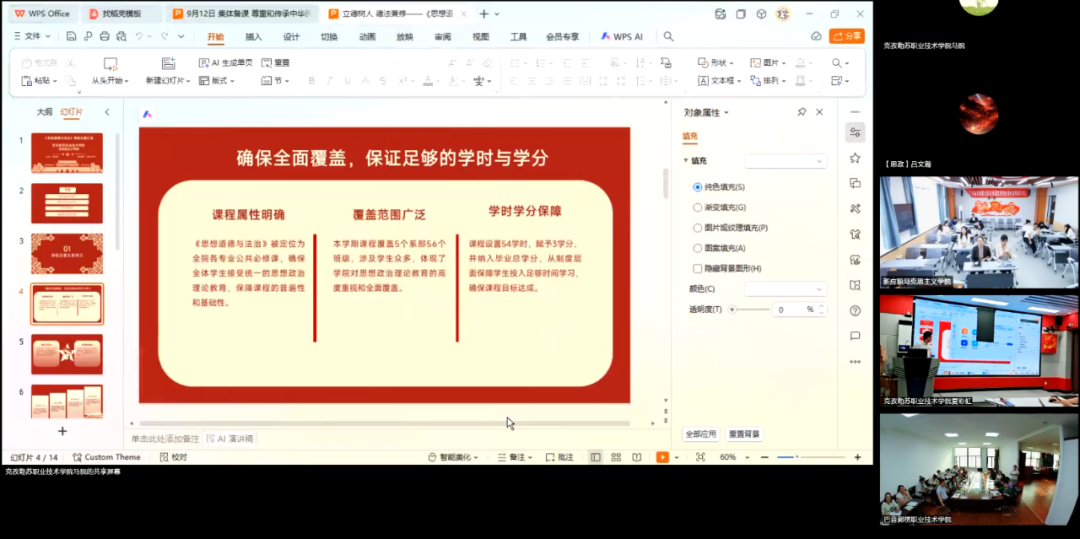Click the add slide plus icon below thumbnails
The width and height of the screenshot is (1080, 539).
point(62,431)
